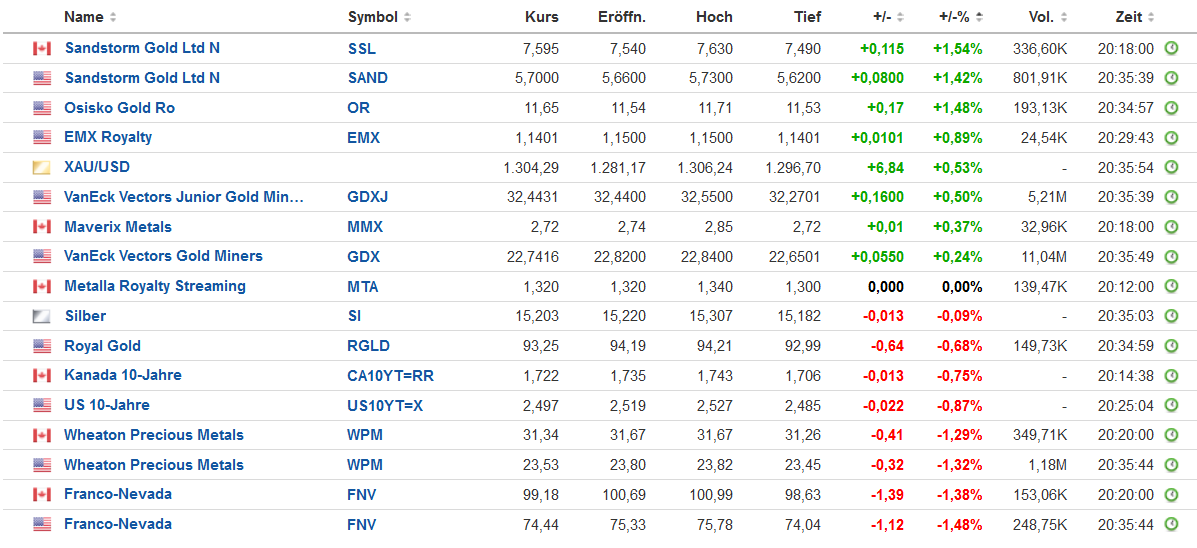Click the clock icon in the Maverix Metals row
Screen dimensions: 1197x548
tap(1172, 227)
